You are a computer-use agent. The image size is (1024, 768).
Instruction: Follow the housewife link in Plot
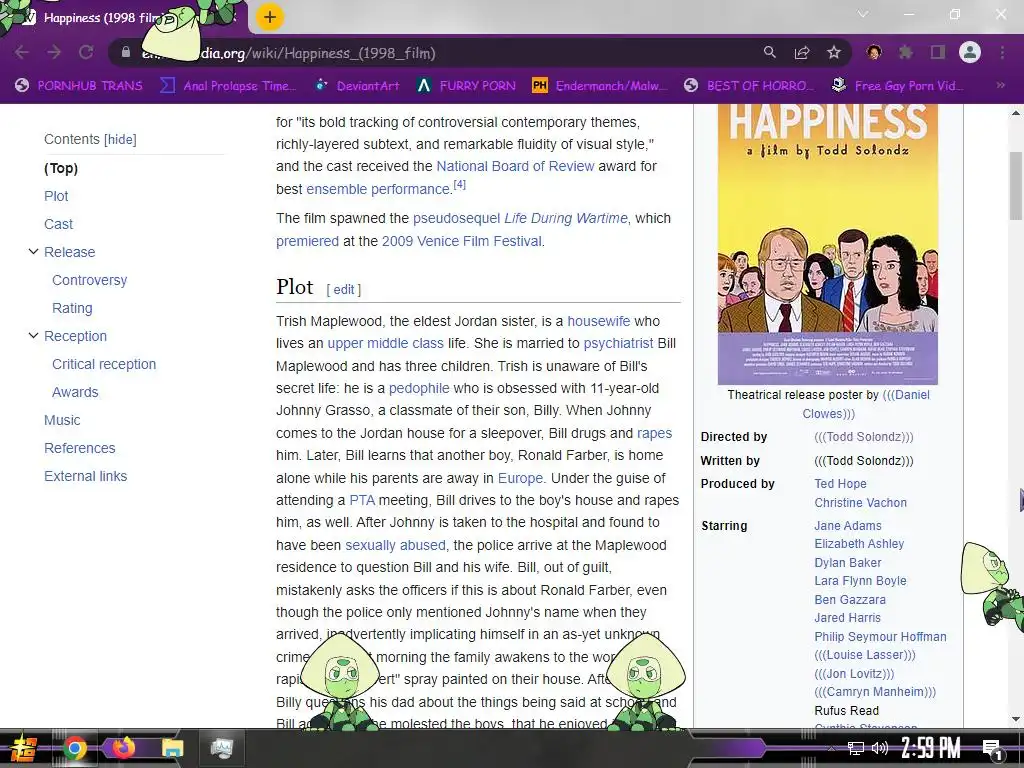coord(599,321)
